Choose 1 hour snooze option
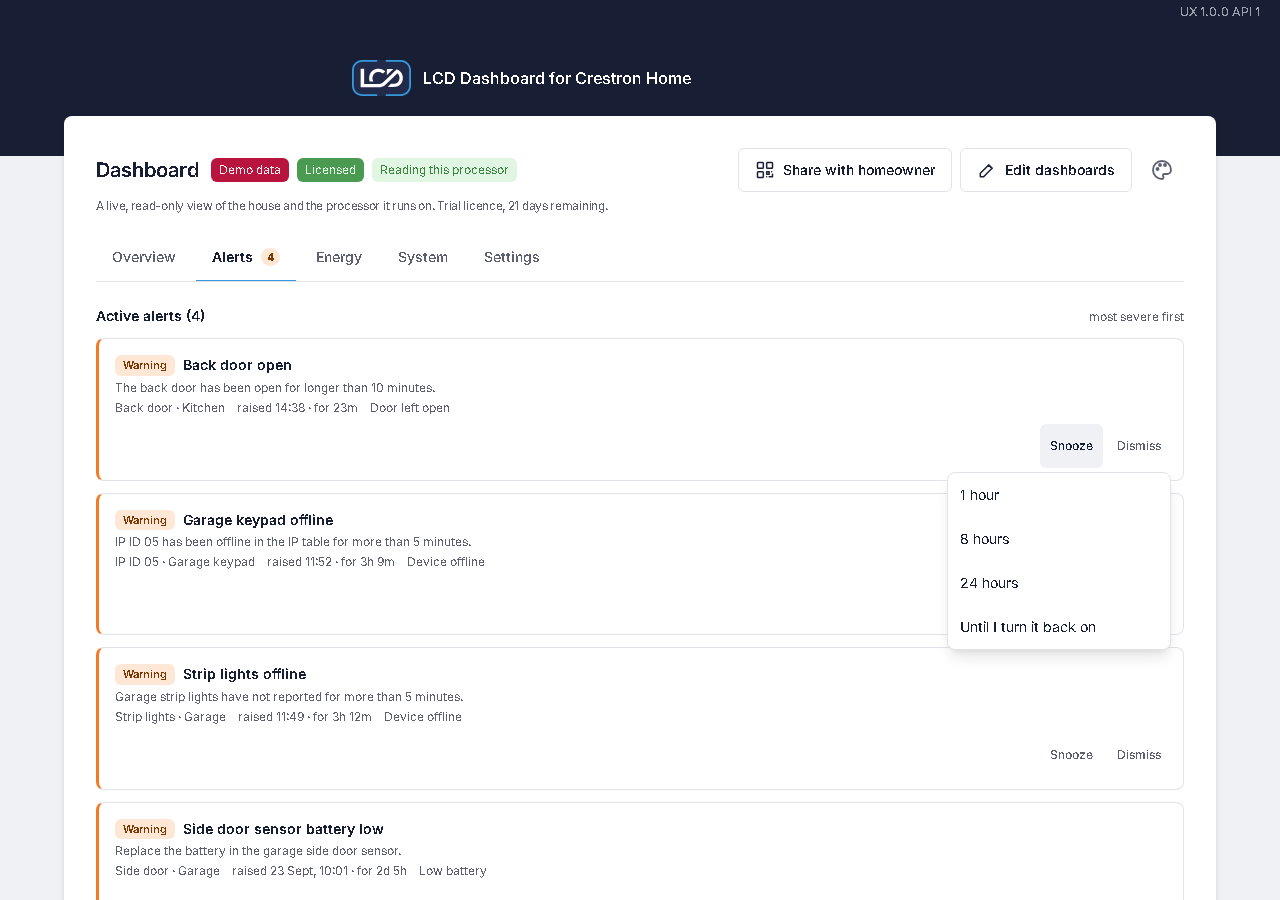This screenshot has width=1280, height=900. tap(1059, 495)
